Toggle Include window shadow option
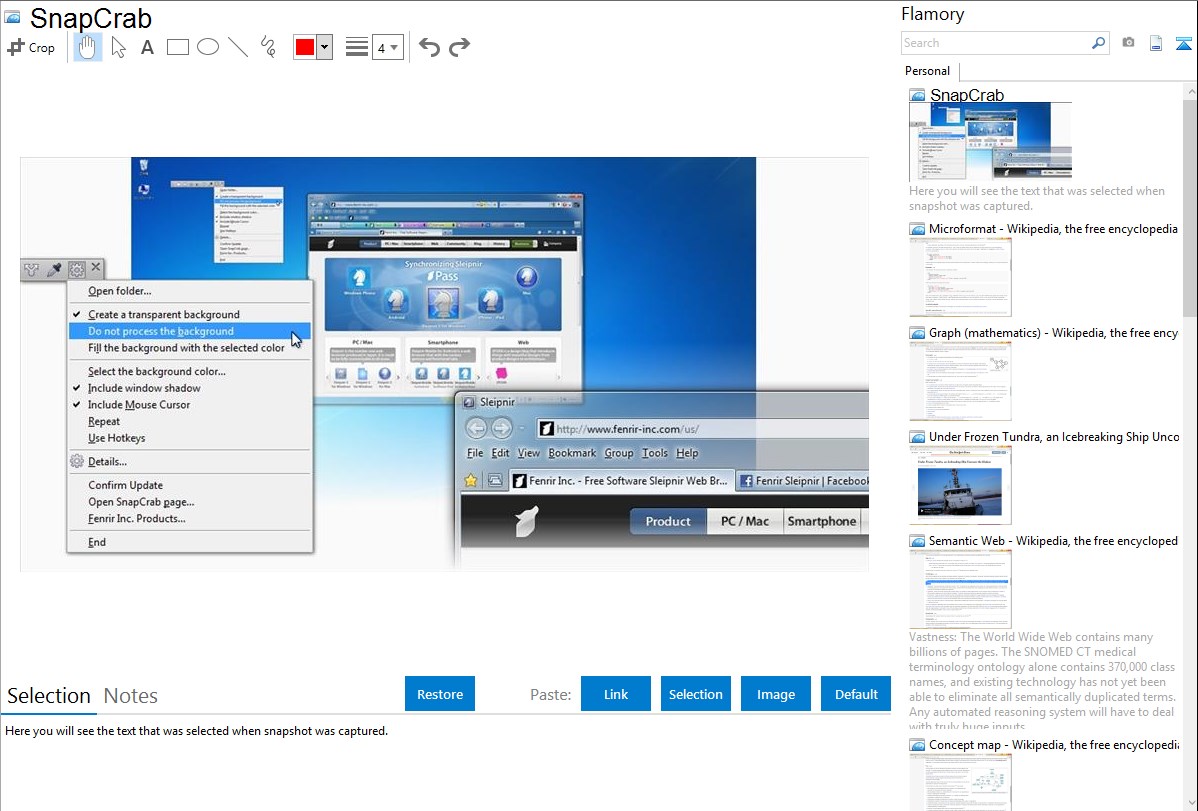The width and height of the screenshot is (1198, 811). [x=189, y=388]
